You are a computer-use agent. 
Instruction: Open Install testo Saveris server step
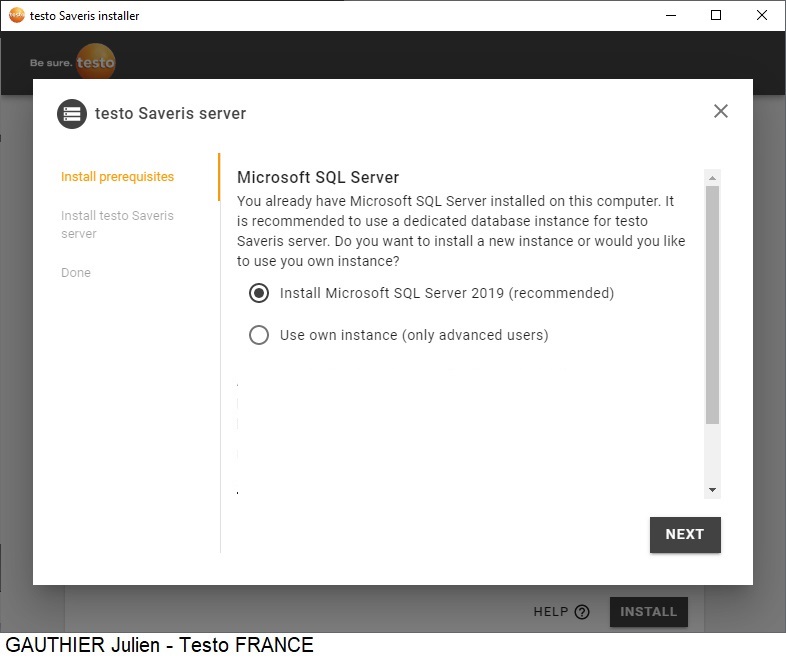tap(117, 225)
